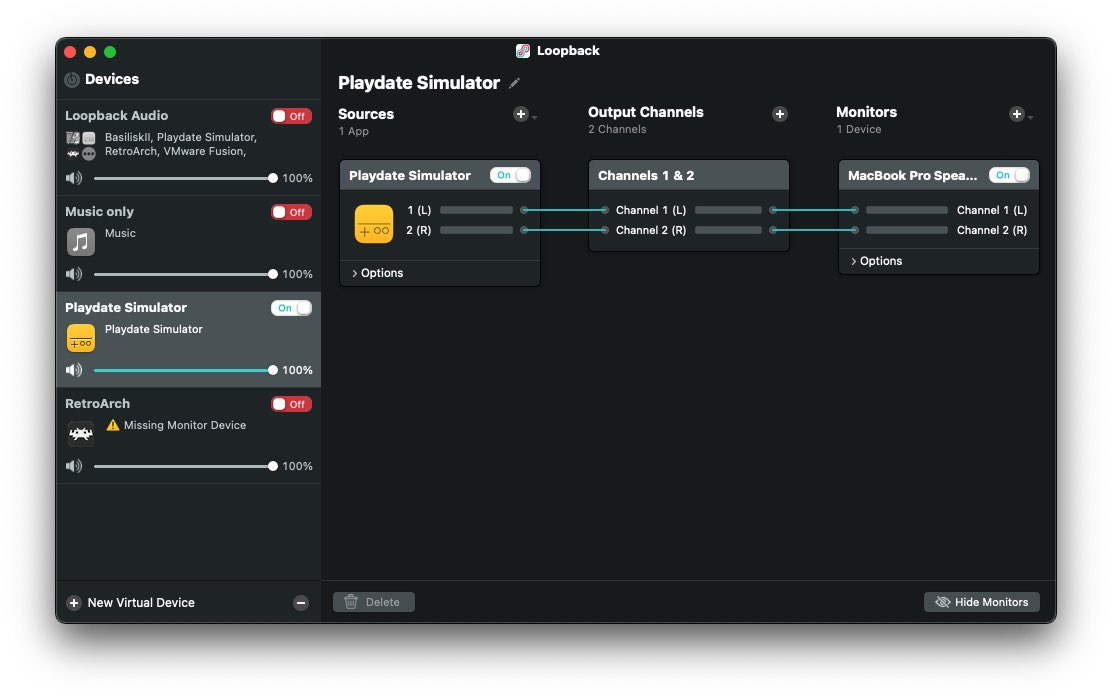Click source 2 (R) output connector dot
The width and height of the screenshot is (1112, 697).
(524, 230)
